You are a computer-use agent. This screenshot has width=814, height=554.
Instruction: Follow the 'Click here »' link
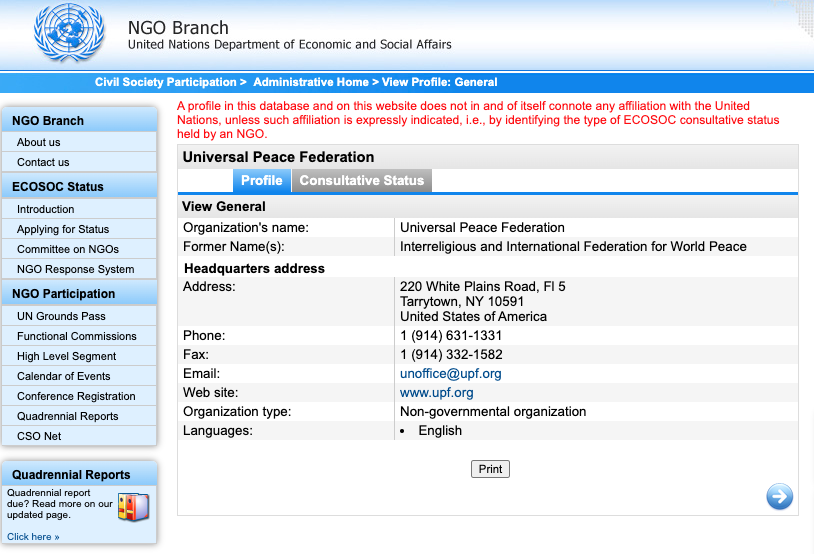(x=33, y=536)
